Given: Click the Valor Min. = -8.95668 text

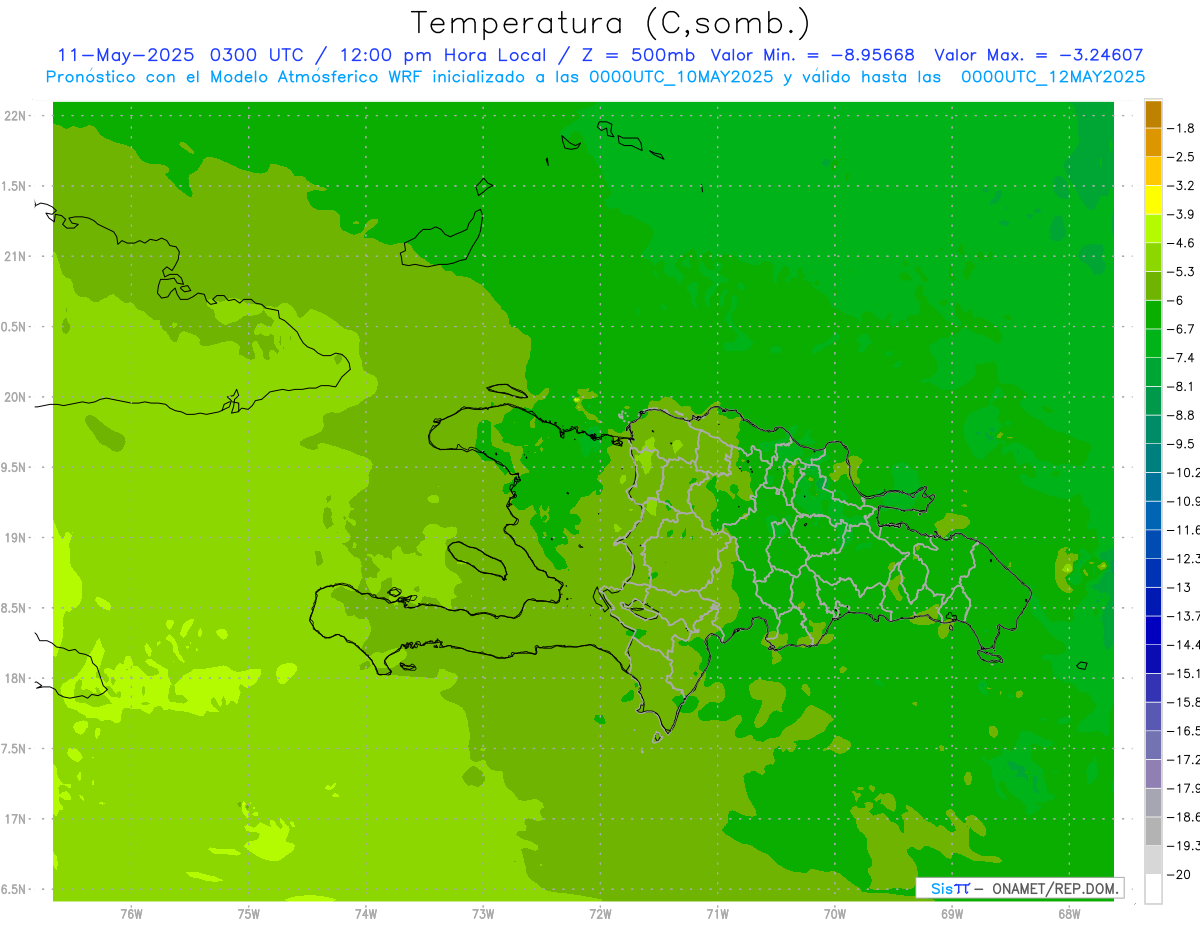Looking at the screenshot, I should (813, 55).
